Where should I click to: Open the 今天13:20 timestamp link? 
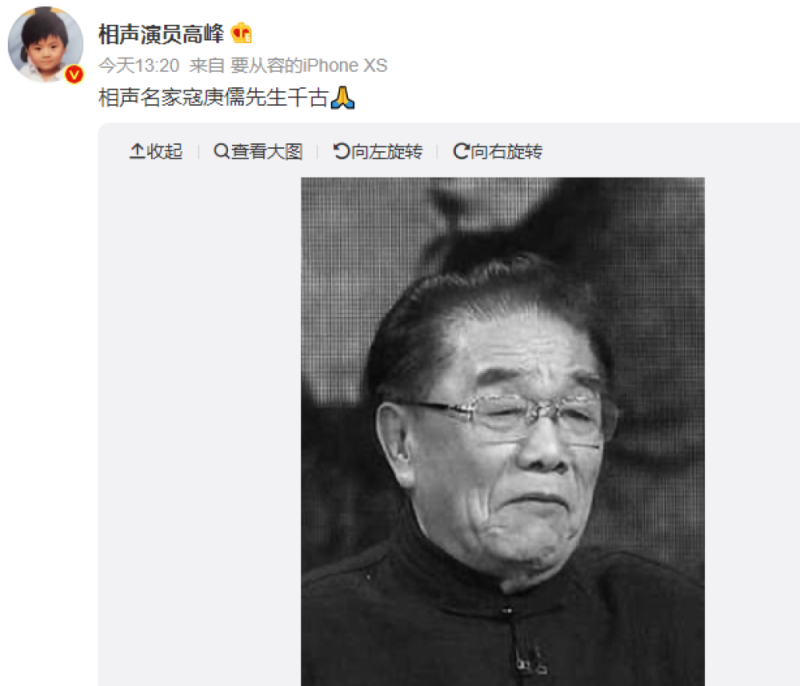(x=139, y=66)
